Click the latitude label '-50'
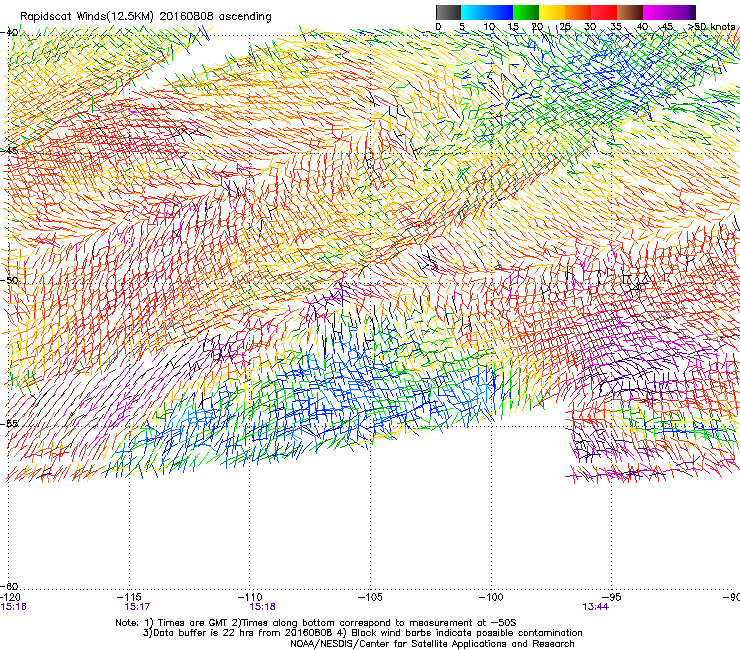 (x=9, y=280)
